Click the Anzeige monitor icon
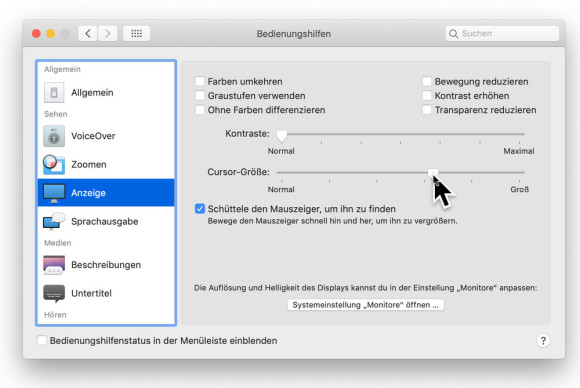 click(x=54, y=193)
